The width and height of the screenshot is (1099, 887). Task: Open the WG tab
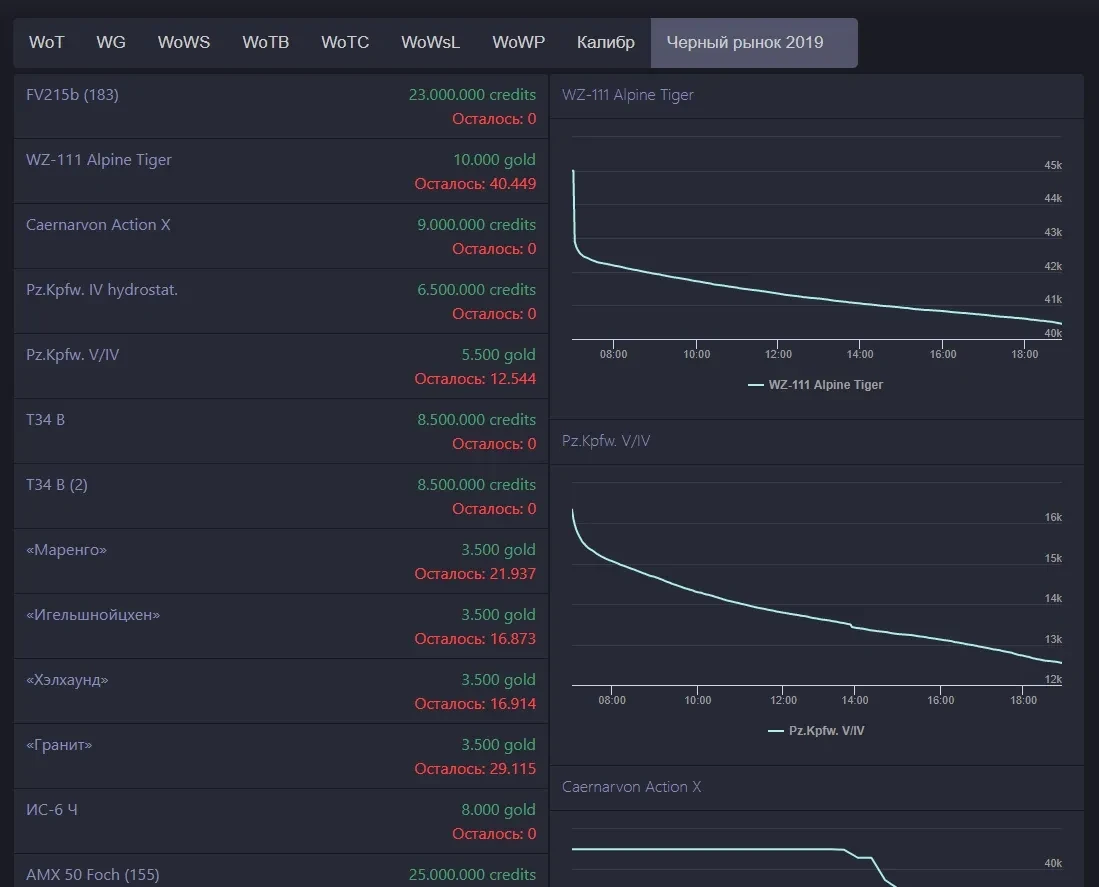pos(111,42)
